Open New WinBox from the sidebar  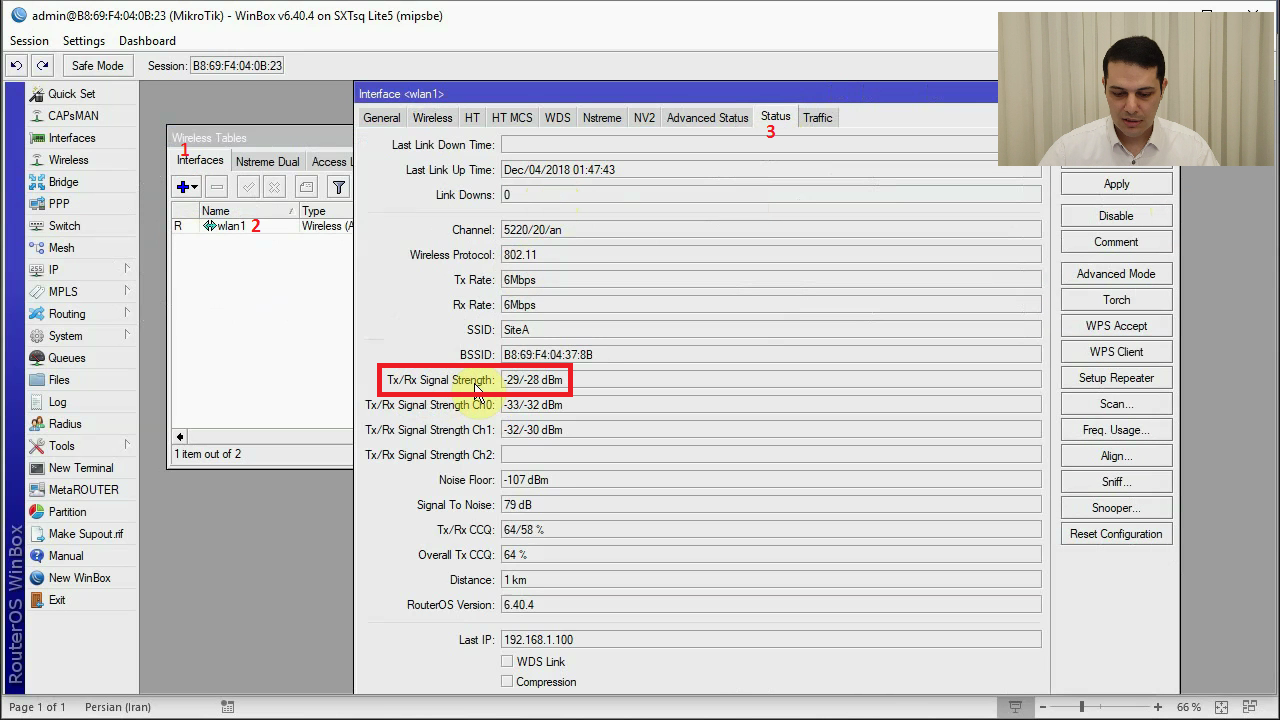coord(79,578)
